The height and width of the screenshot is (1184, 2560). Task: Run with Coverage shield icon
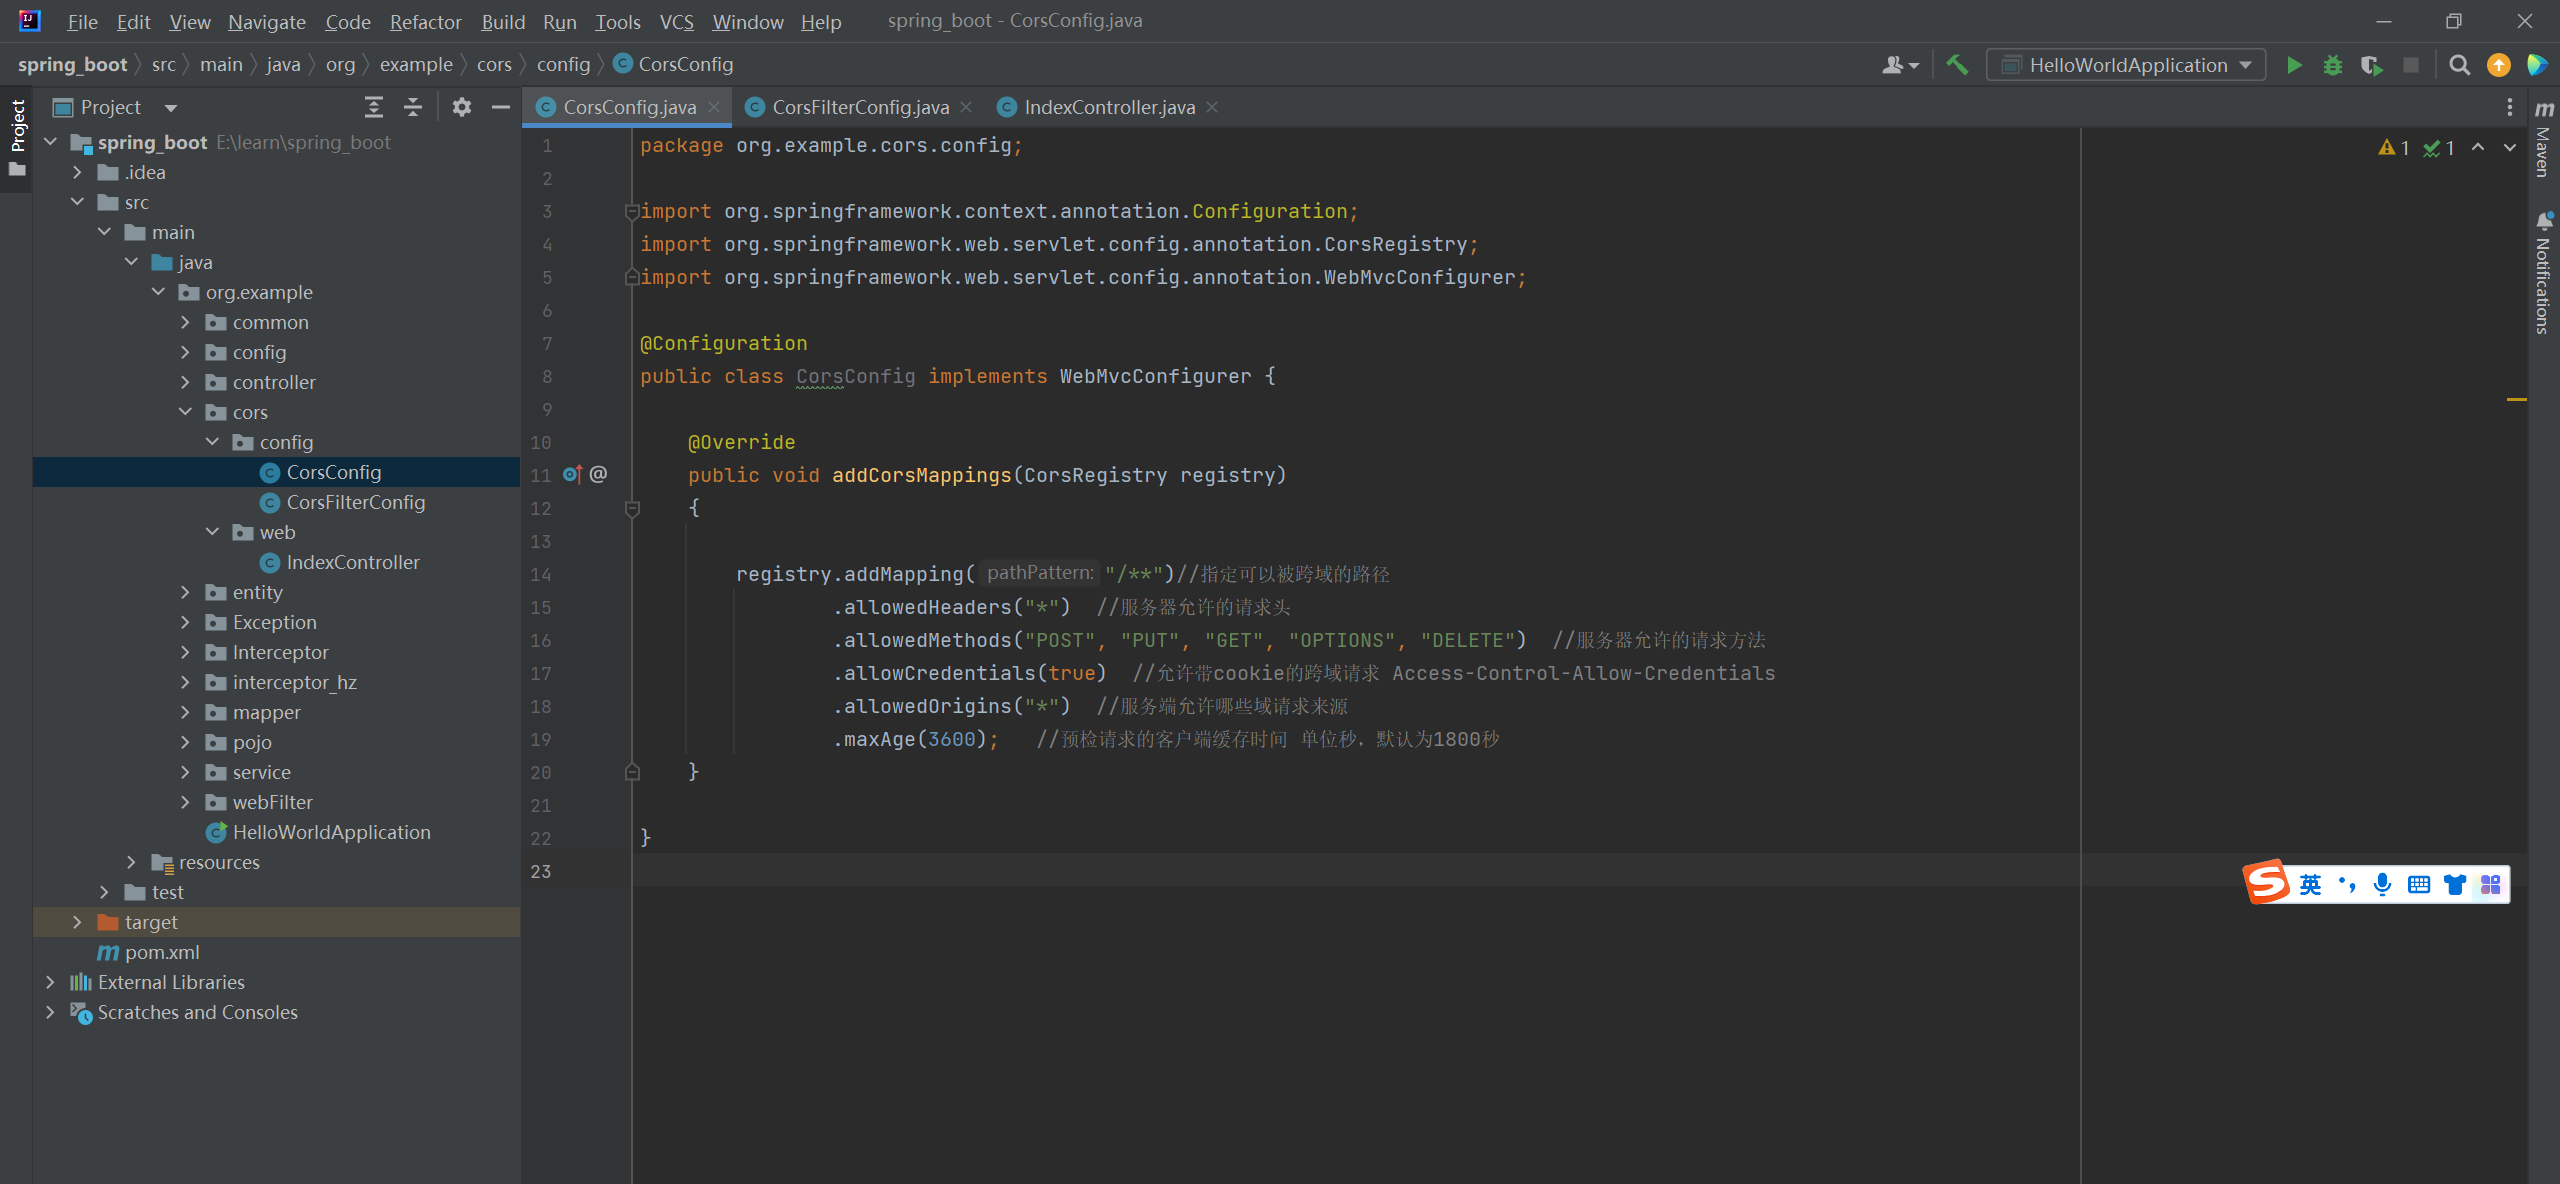click(2370, 65)
